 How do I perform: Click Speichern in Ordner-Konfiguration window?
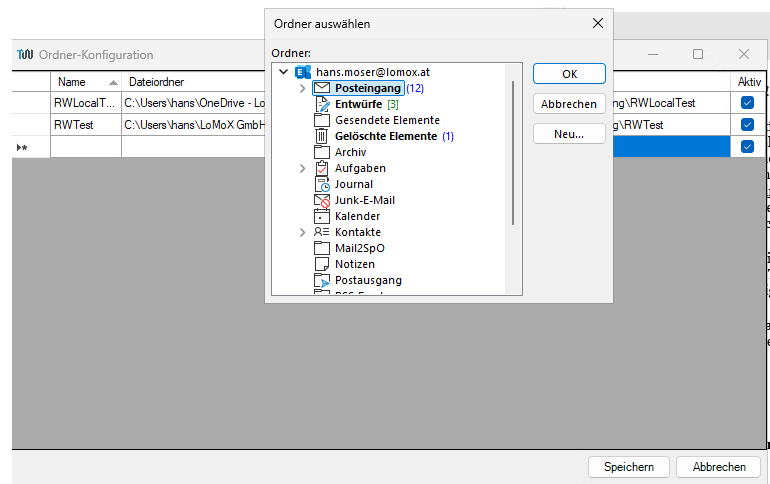tap(629, 467)
